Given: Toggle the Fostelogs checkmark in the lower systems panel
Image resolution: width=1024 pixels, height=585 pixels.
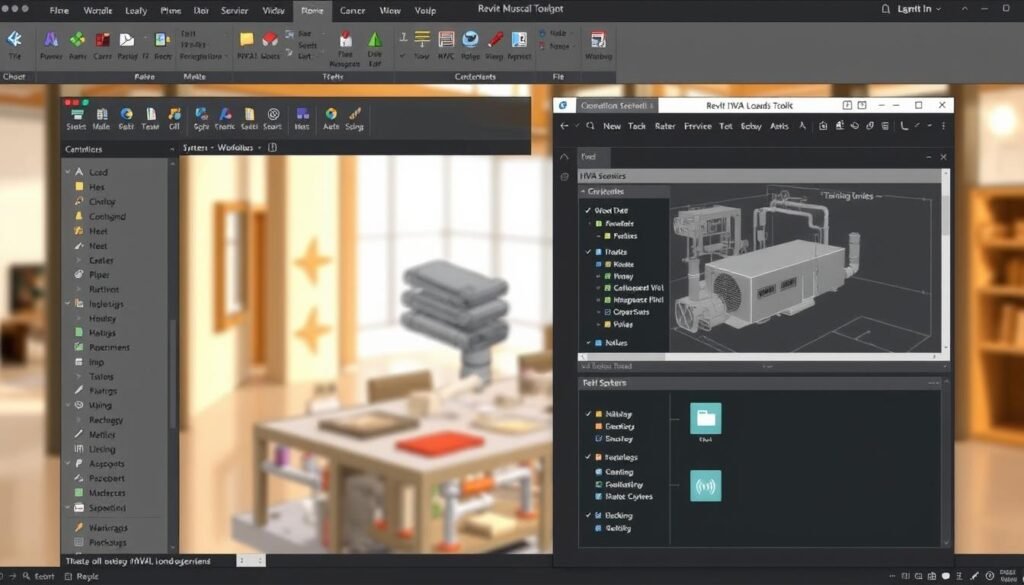Looking at the screenshot, I should [x=588, y=457].
